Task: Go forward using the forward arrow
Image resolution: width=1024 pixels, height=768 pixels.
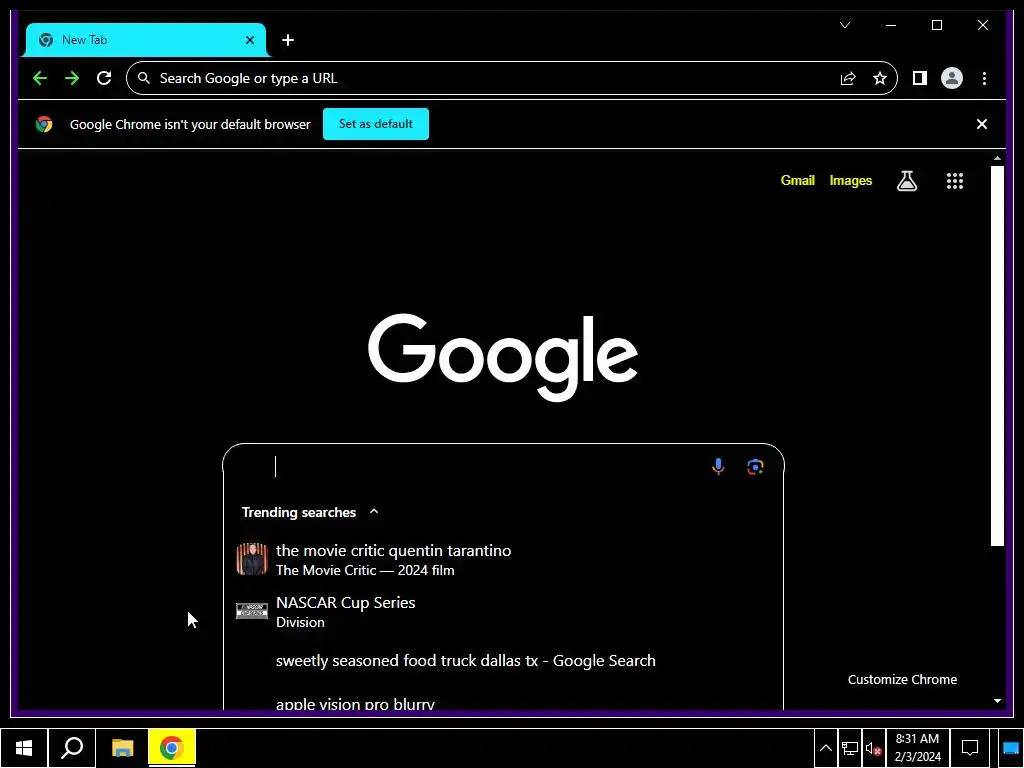Action: click(72, 78)
